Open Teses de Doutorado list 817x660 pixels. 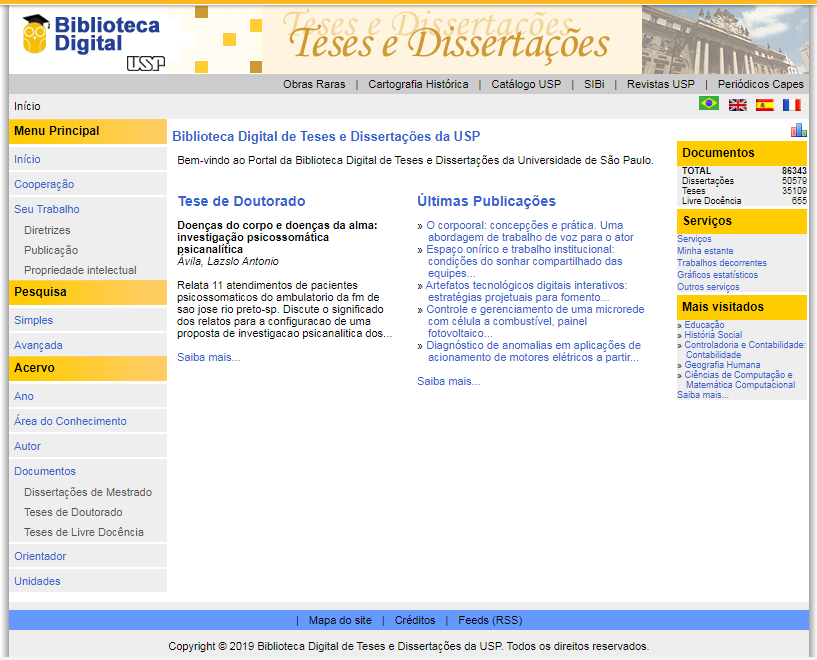[x=73, y=512]
